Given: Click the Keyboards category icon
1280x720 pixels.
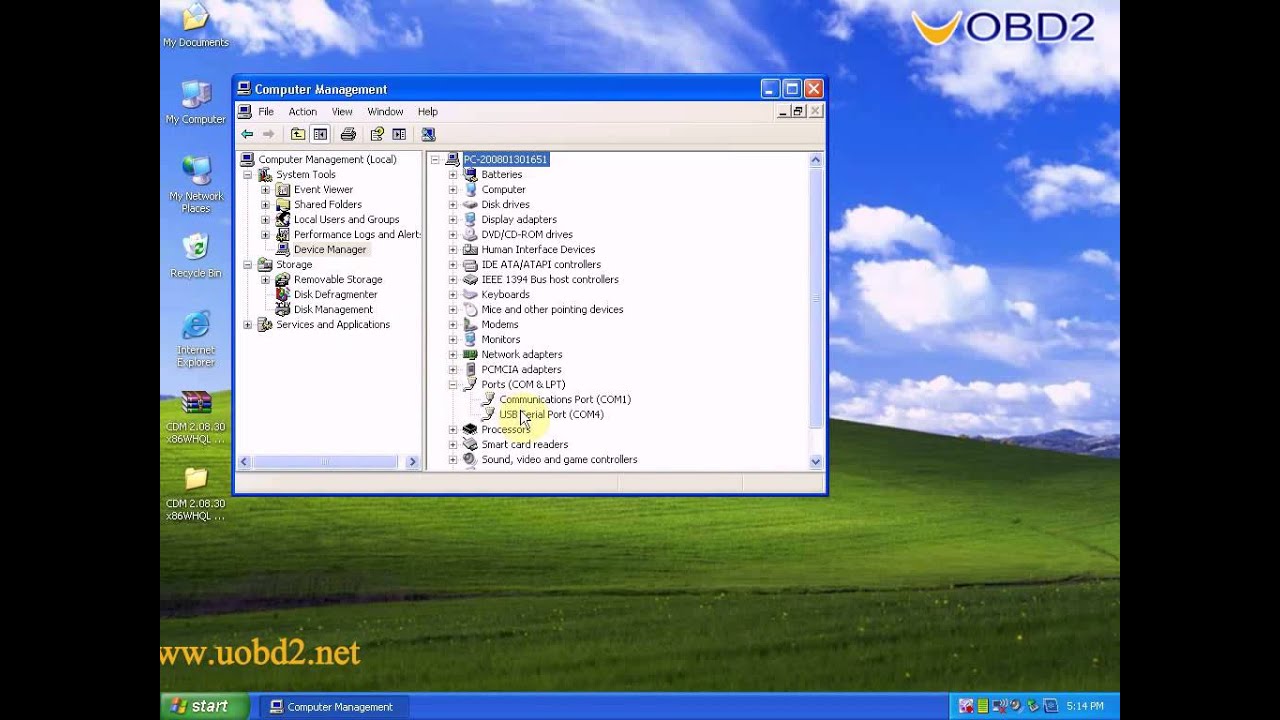Looking at the screenshot, I should click(x=470, y=294).
